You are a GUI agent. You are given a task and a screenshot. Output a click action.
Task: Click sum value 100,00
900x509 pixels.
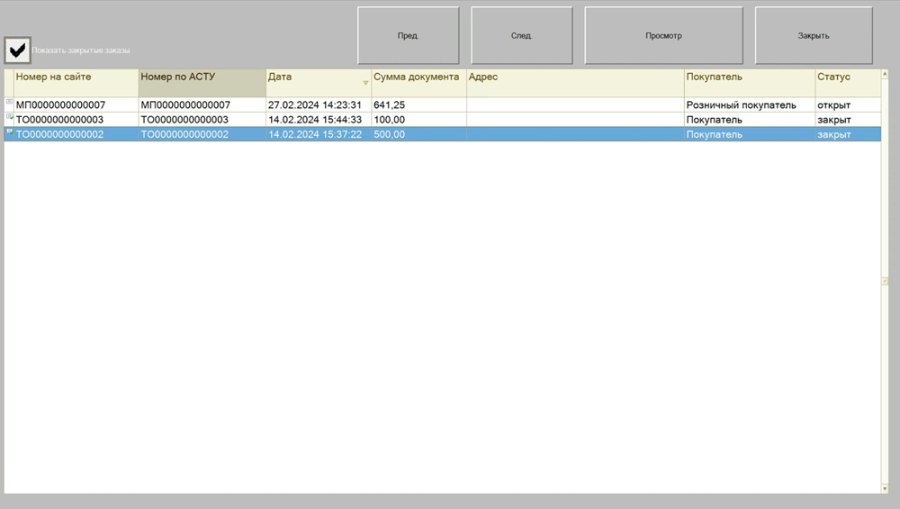click(418, 120)
